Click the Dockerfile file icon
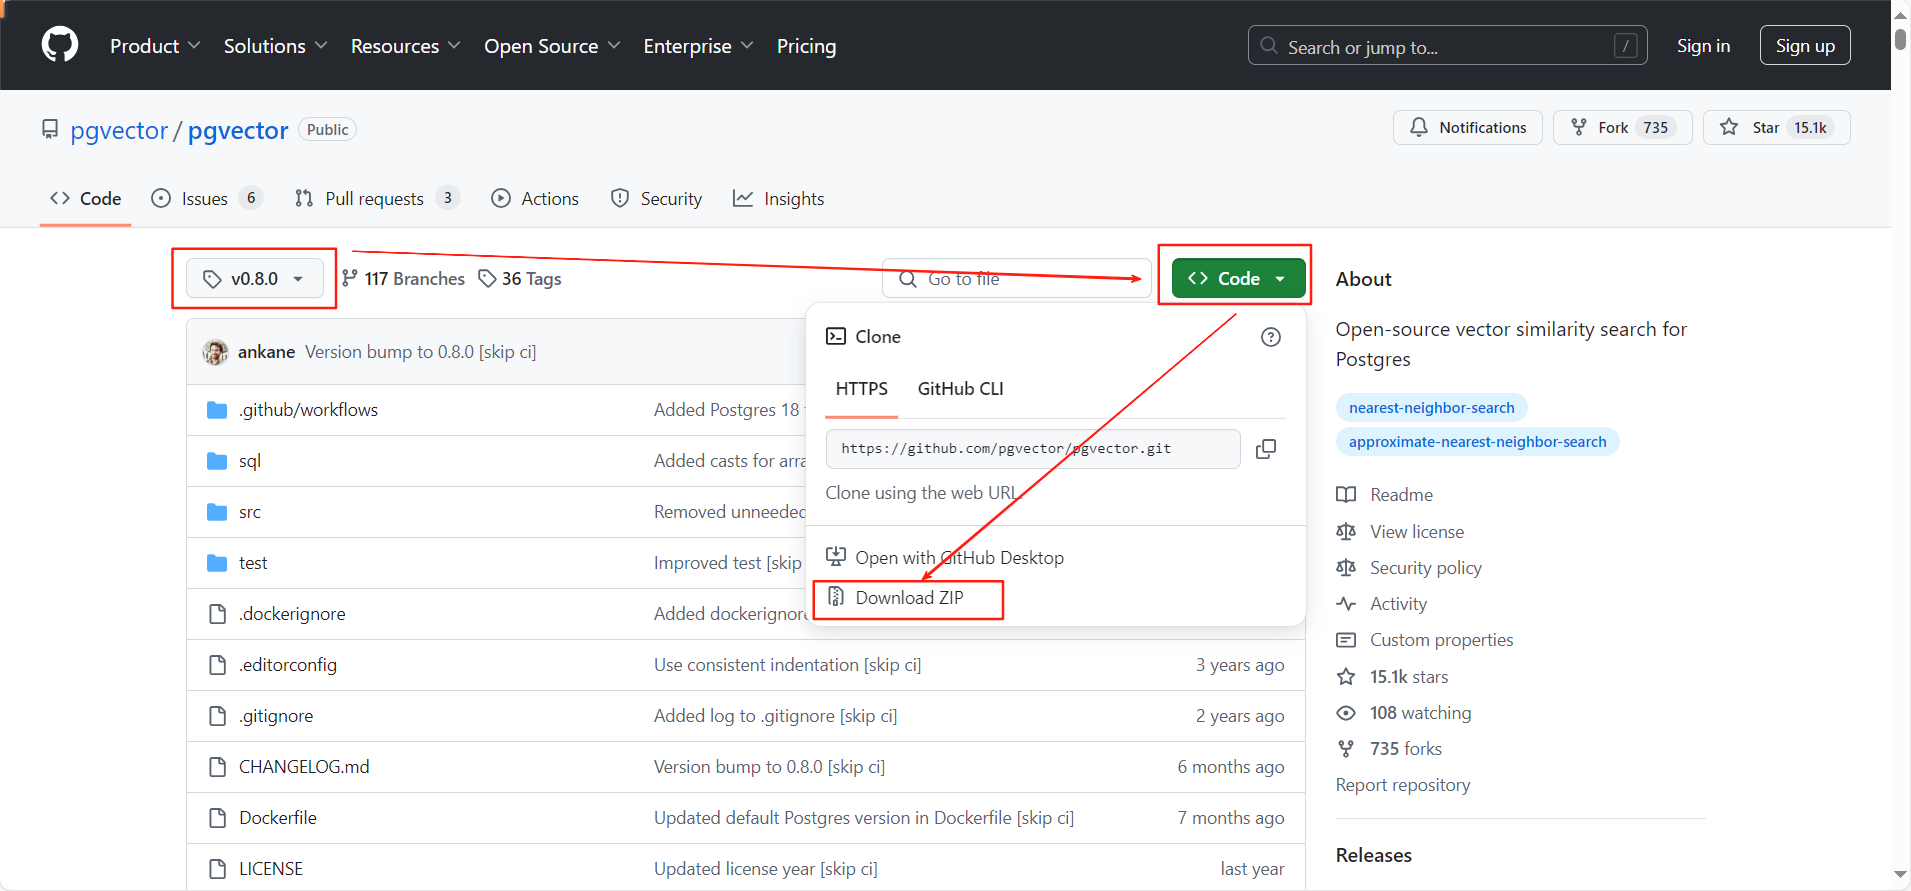The height and width of the screenshot is (891, 1911). (217, 818)
